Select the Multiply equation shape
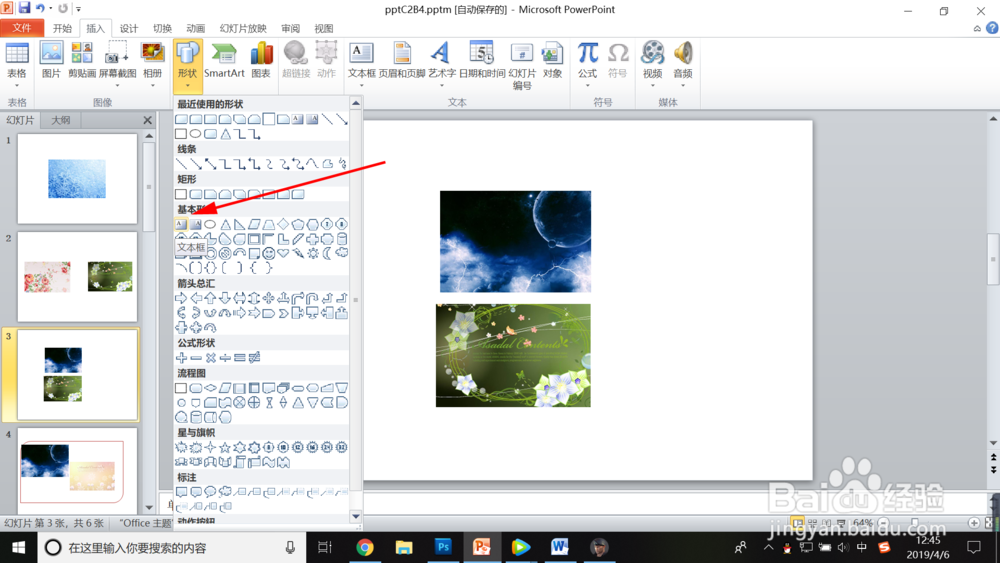The image size is (1000, 563). pyautogui.click(x=210, y=358)
